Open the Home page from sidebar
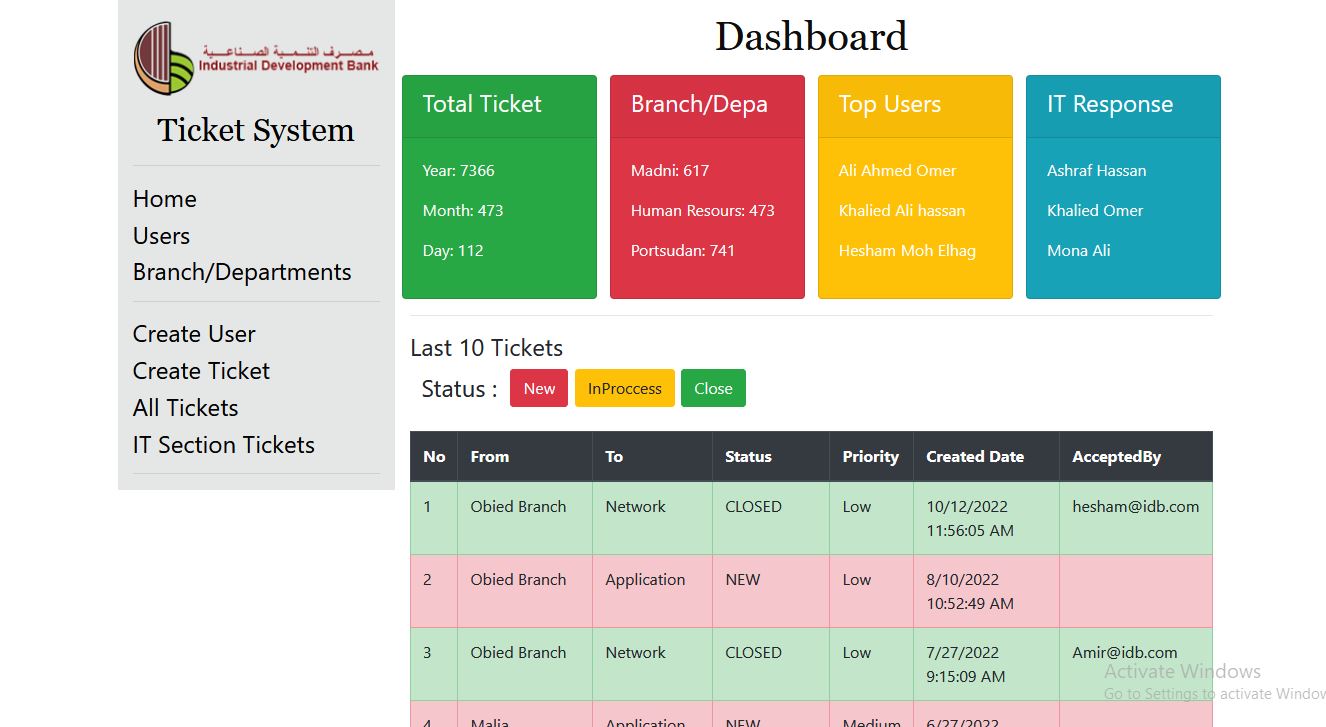This screenshot has width=1326, height=727. coord(164,199)
